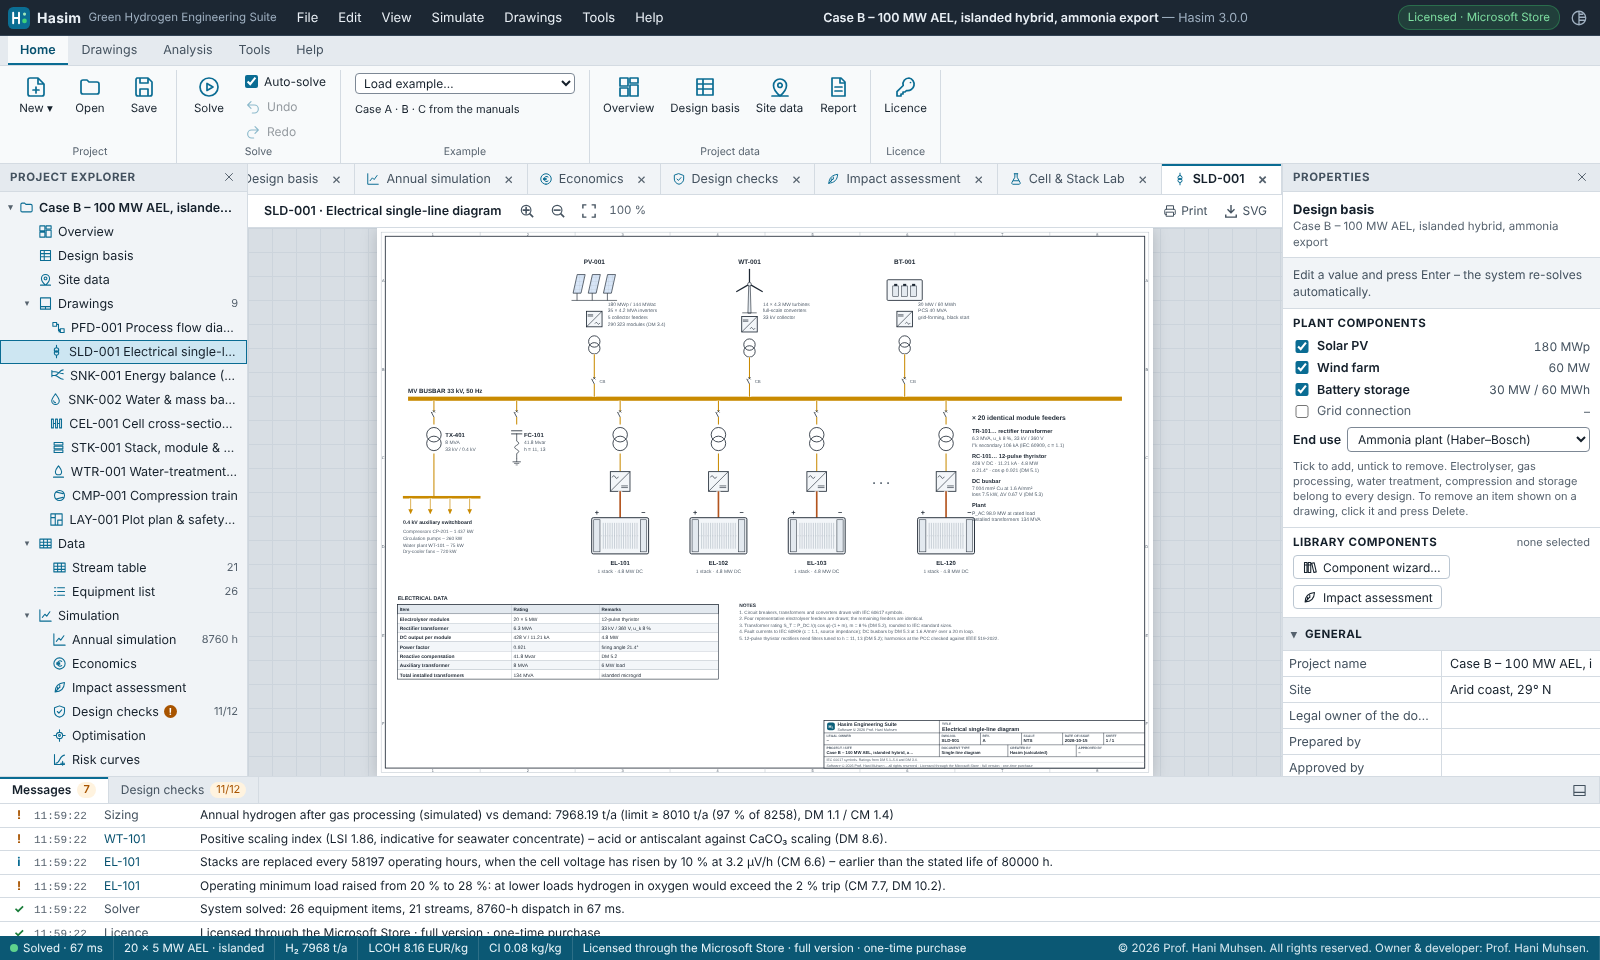The image size is (1600, 960).
Task: Click the Solve toolbar icon
Action: tap(208, 88)
